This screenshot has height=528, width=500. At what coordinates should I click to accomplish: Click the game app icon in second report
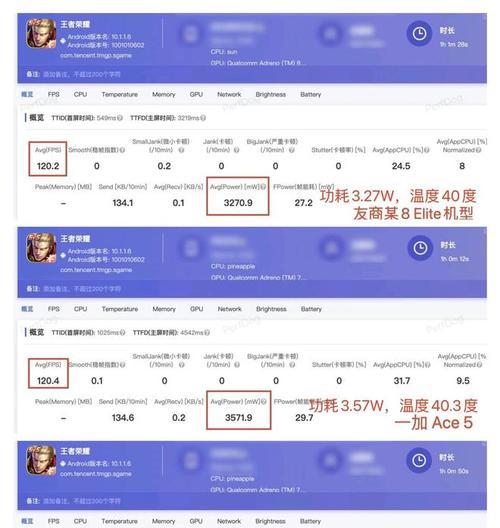pyautogui.click(x=41, y=248)
